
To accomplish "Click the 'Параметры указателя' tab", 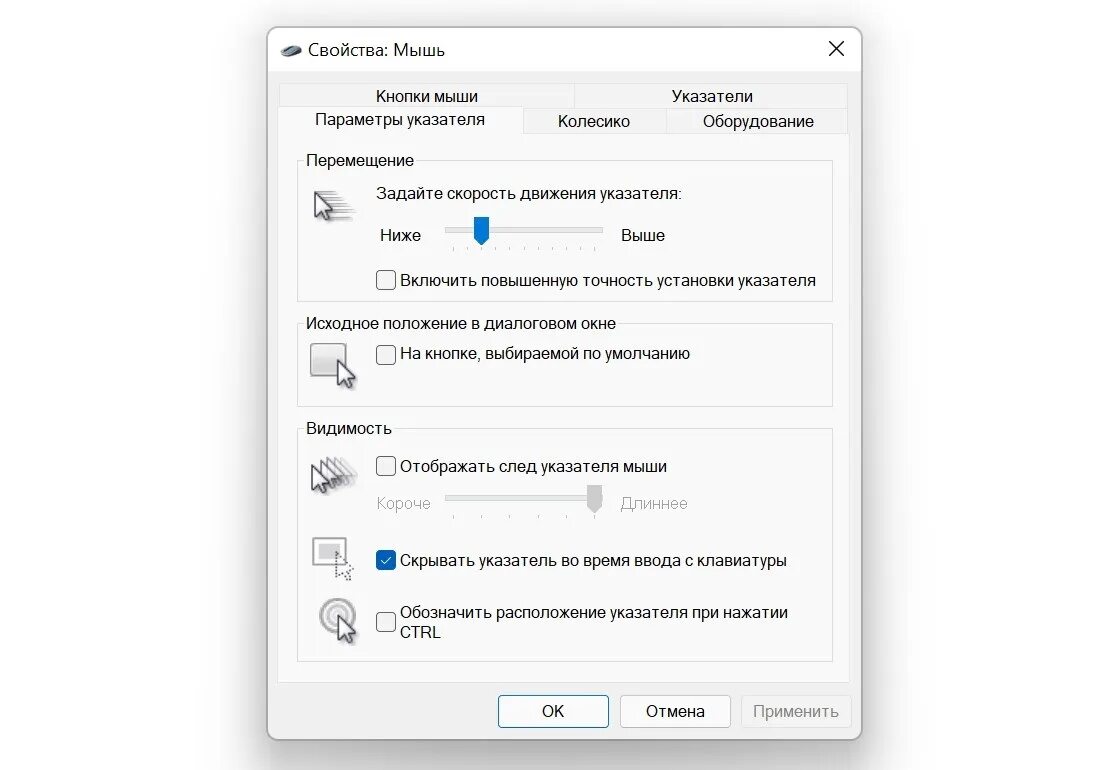I will [x=400, y=119].
